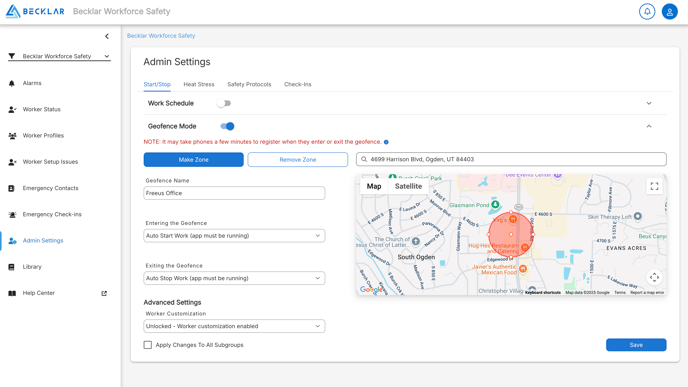Open the user account avatar icon

670,11
